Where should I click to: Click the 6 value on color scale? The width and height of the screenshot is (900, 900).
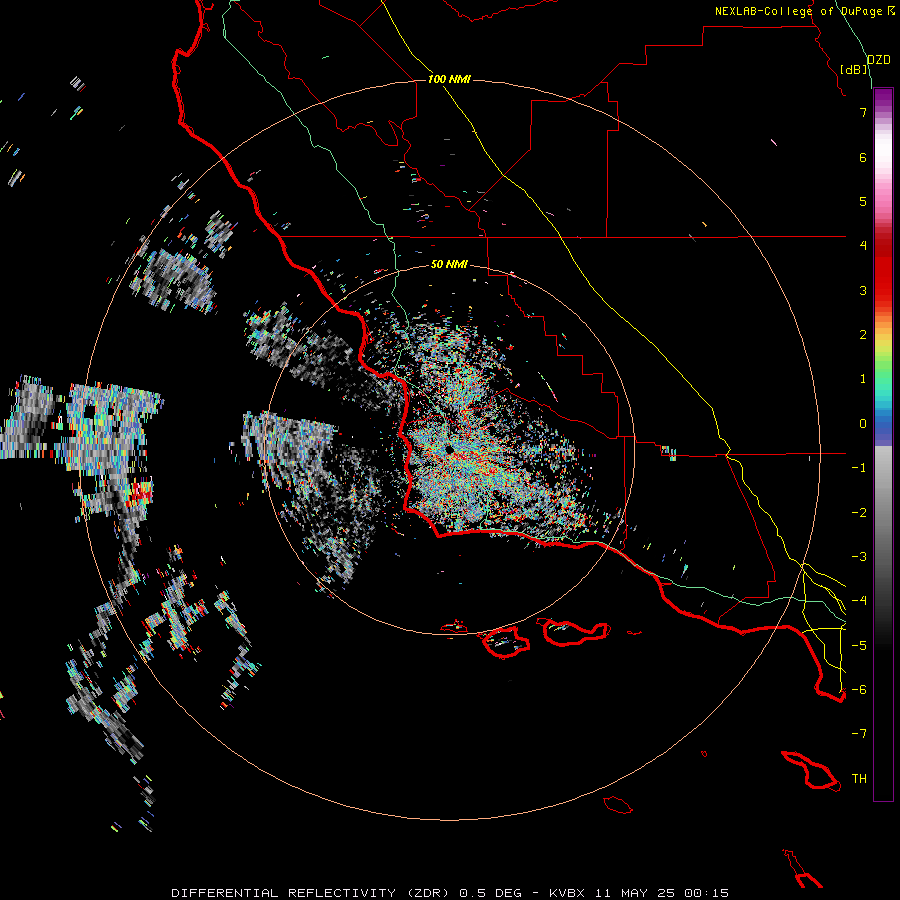[x=863, y=157]
